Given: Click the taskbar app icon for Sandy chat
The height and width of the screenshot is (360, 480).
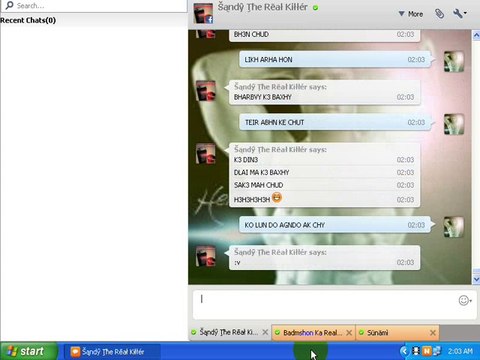Looking at the screenshot, I should 75,352.
